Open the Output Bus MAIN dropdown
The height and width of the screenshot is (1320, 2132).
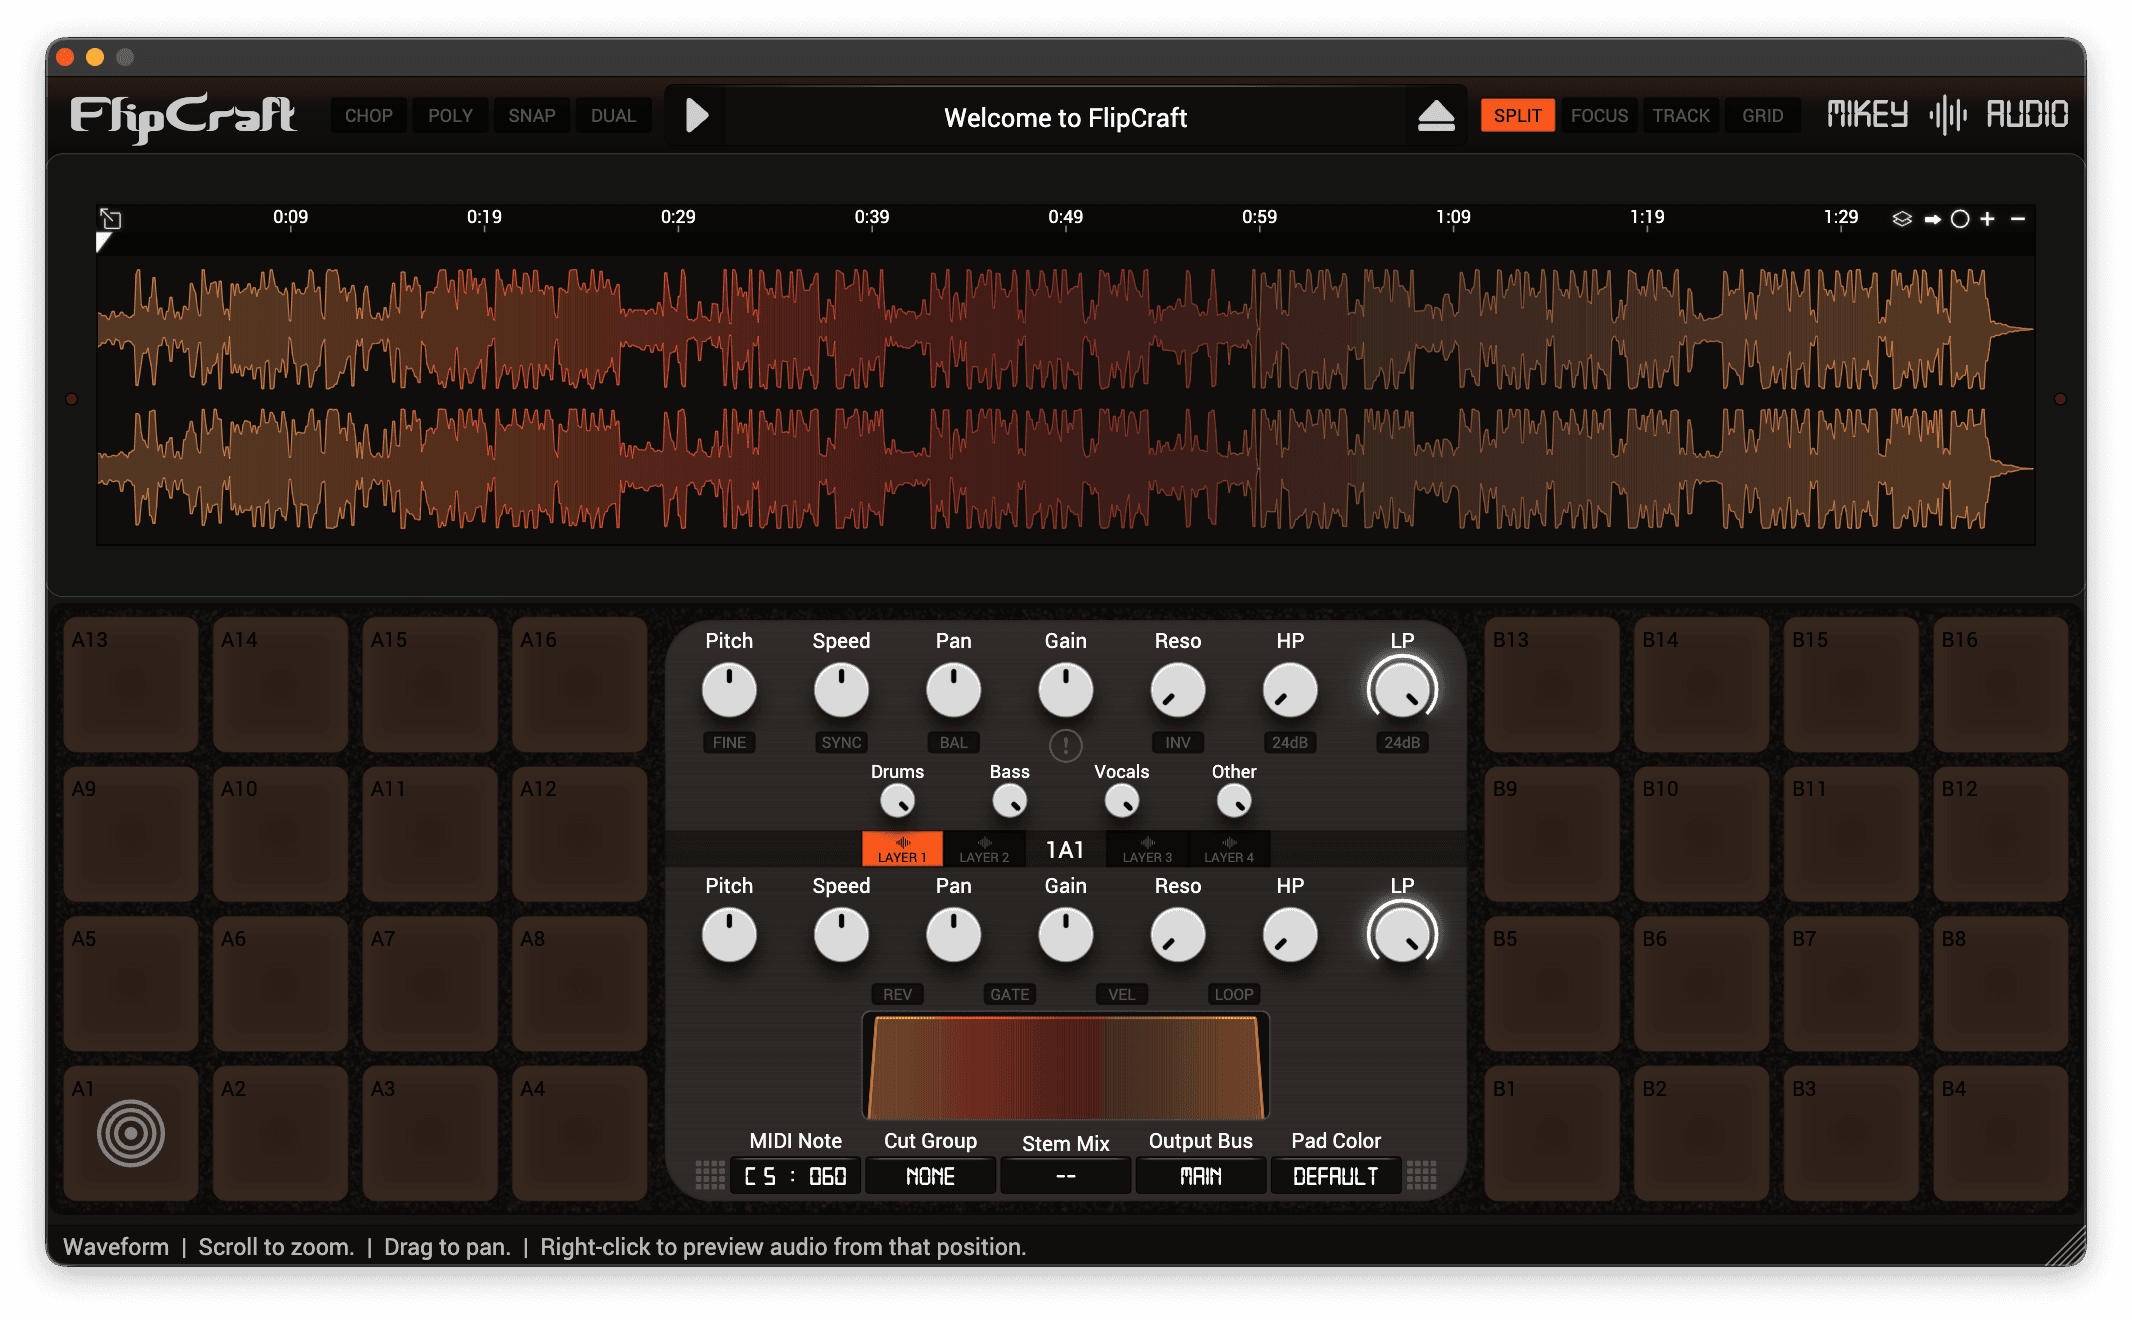pyautogui.click(x=1200, y=1176)
